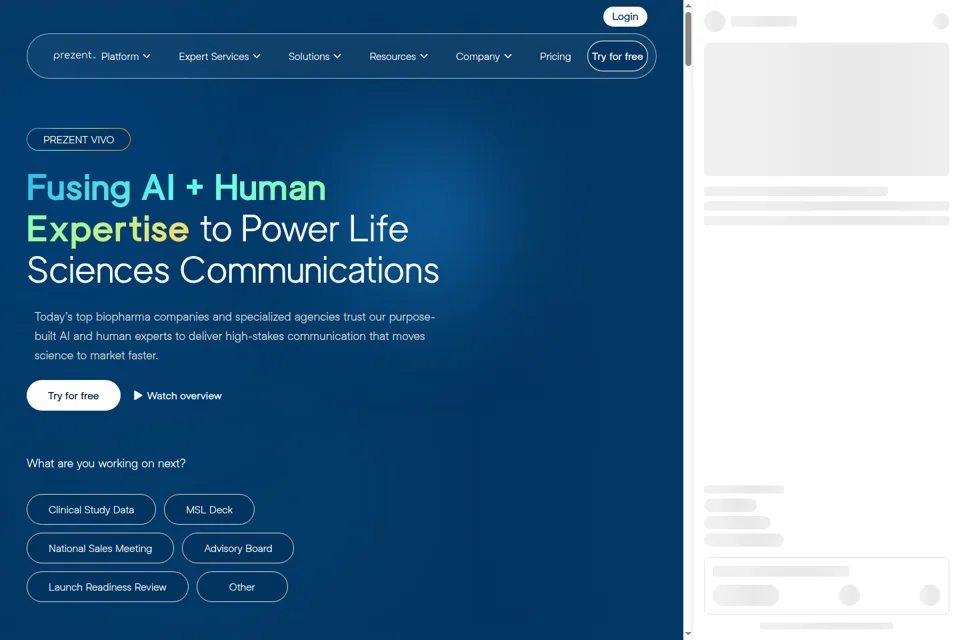Click the 'What are you working on next?' text

click(106, 464)
